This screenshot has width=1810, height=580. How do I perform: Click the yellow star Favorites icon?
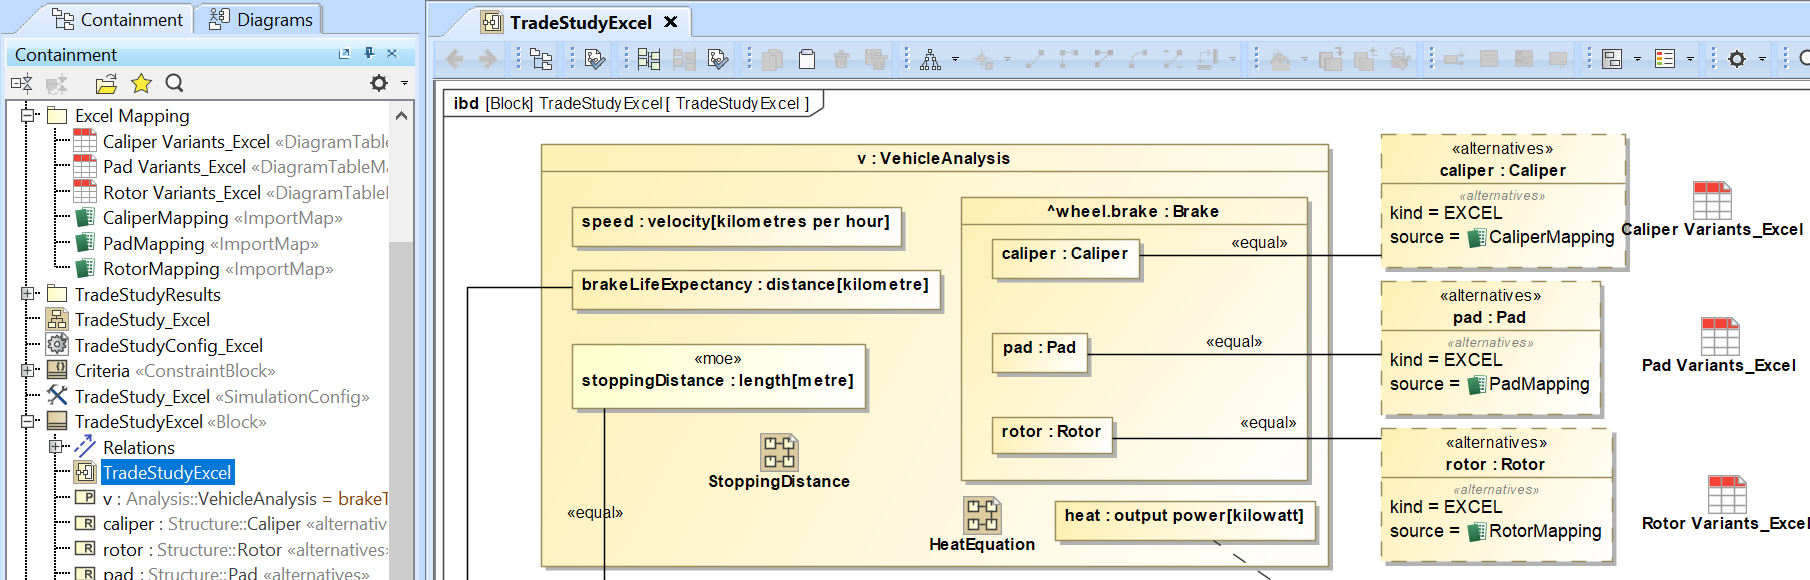tap(141, 84)
